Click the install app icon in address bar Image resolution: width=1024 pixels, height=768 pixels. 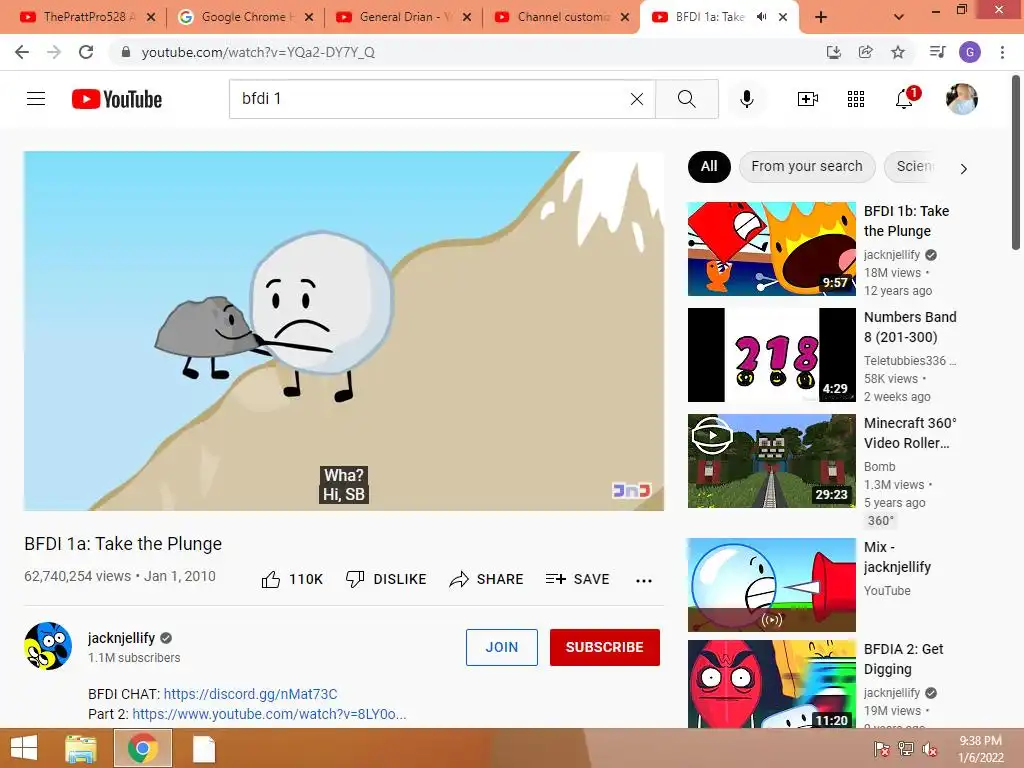[x=833, y=52]
